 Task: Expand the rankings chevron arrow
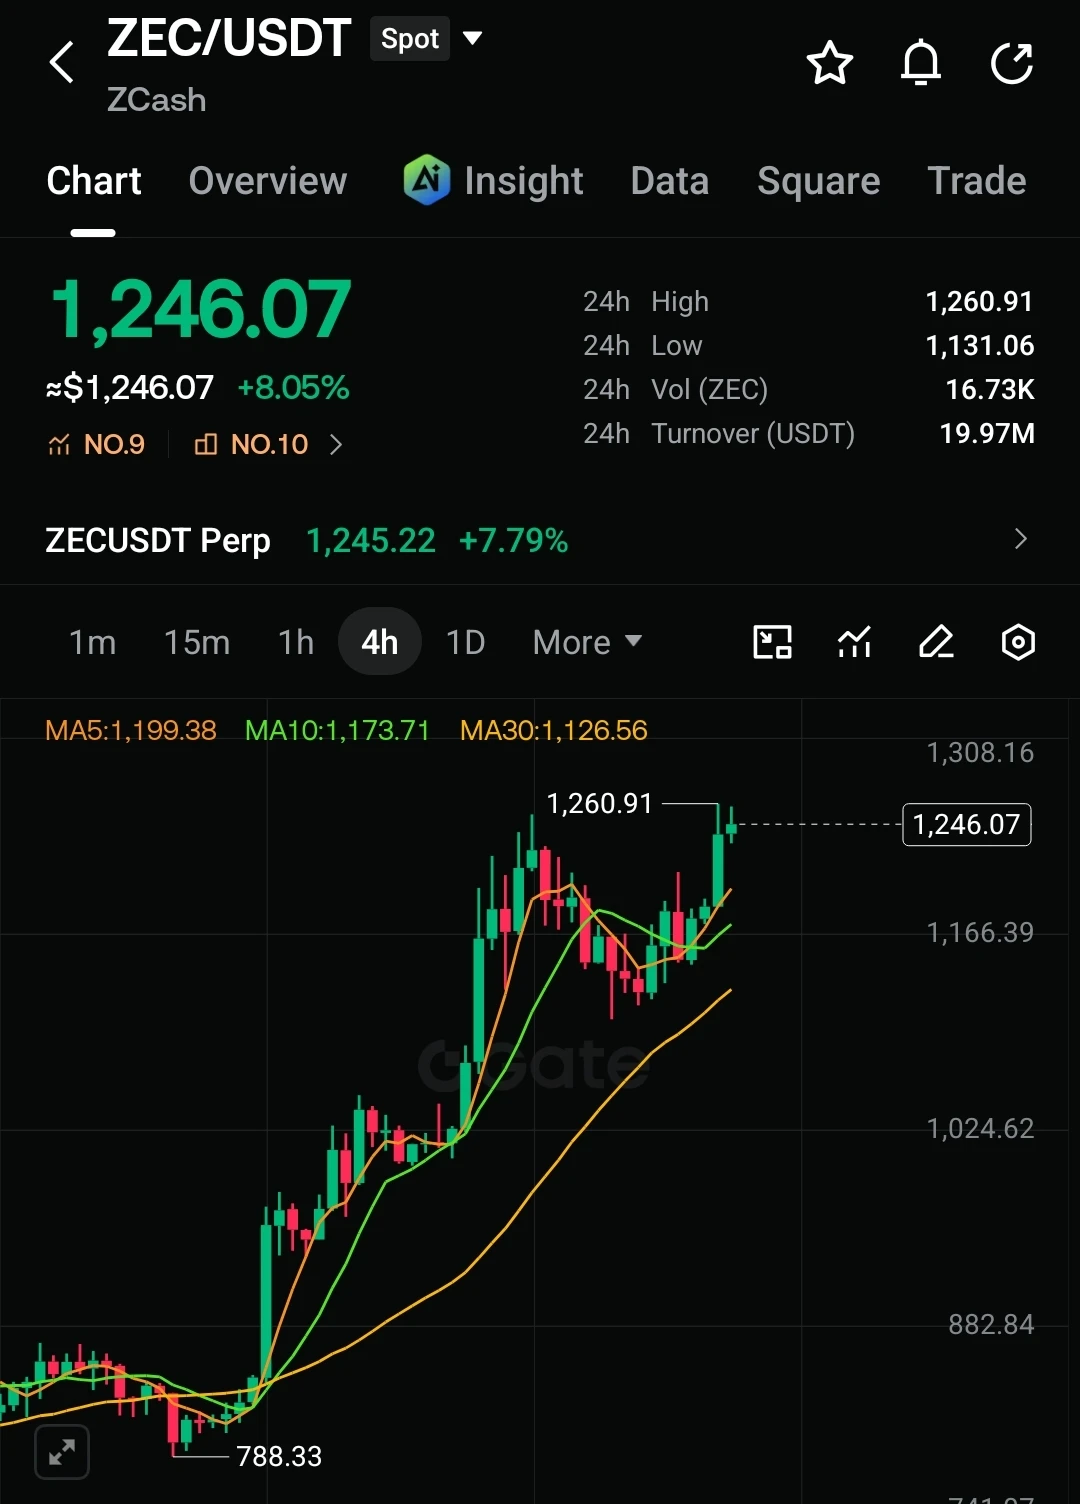(336, 444)
